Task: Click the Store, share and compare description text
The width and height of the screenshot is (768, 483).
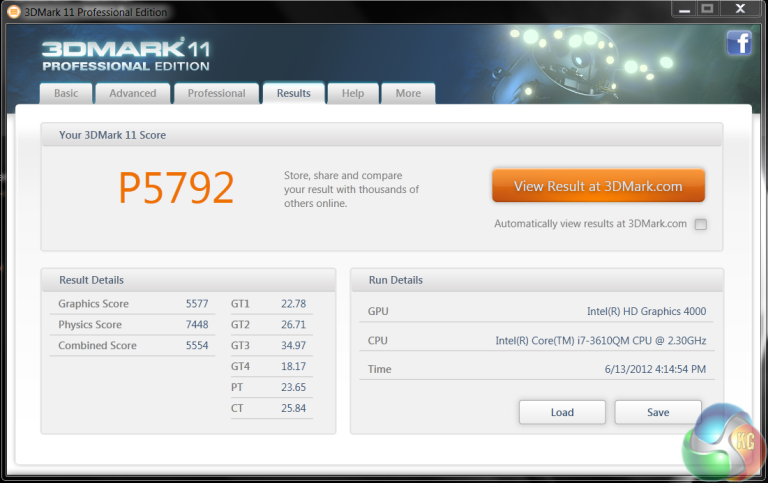Action: tap(351, 189)
